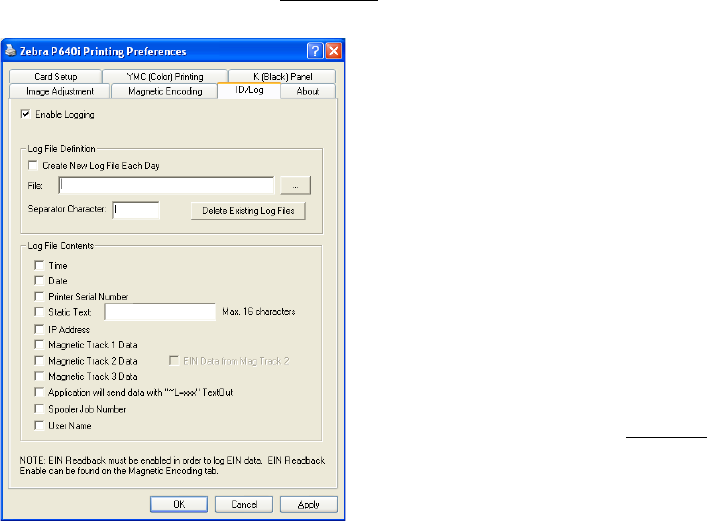Click the Cancel button
Screen dimensions: 707x521
(244, 504)
